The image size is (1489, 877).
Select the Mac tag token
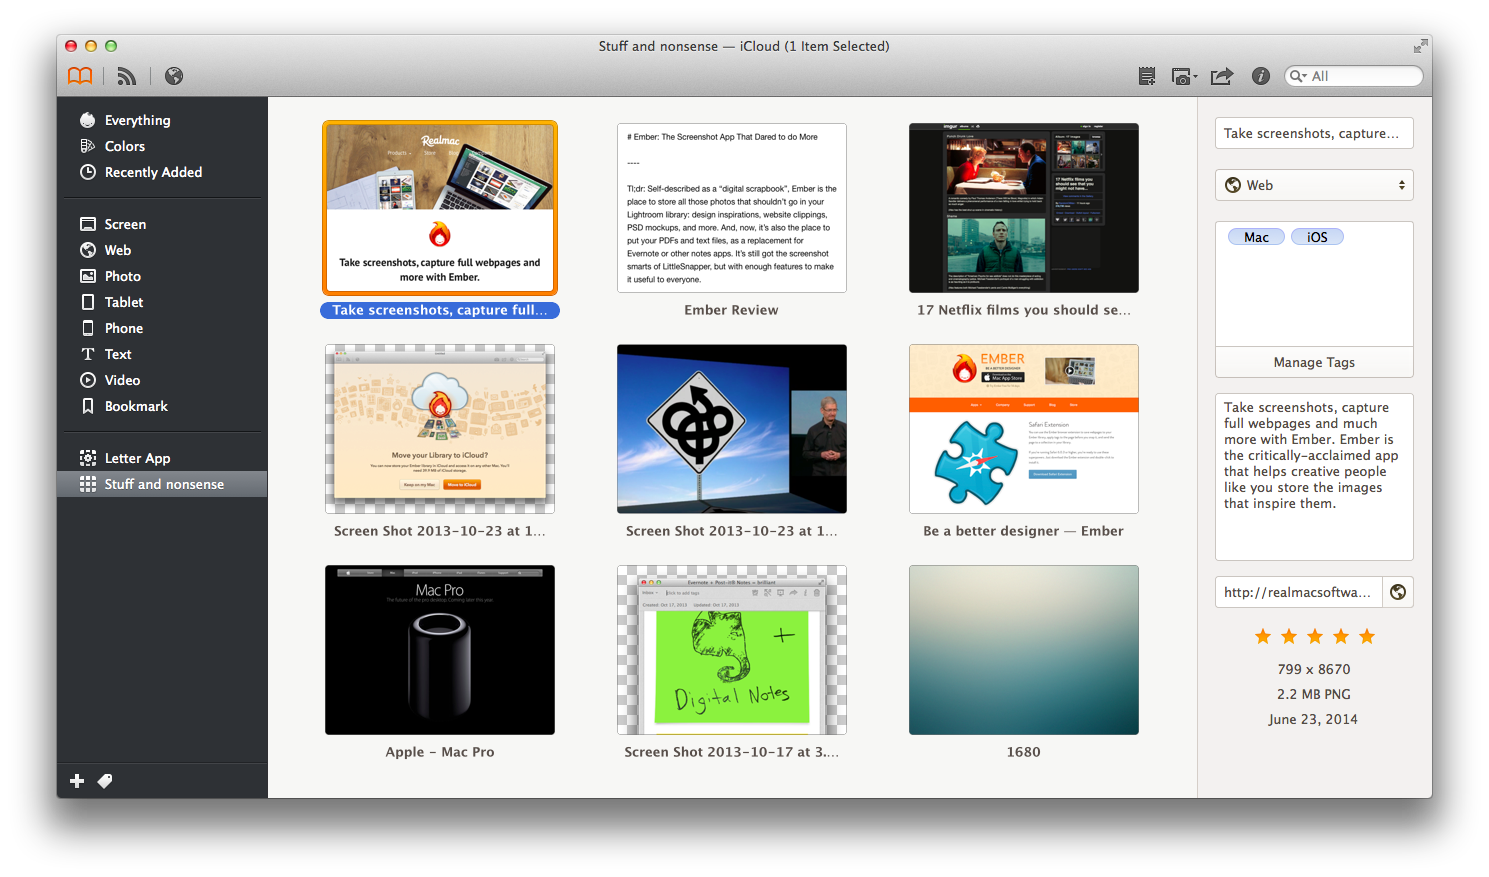click(1256, 237)
